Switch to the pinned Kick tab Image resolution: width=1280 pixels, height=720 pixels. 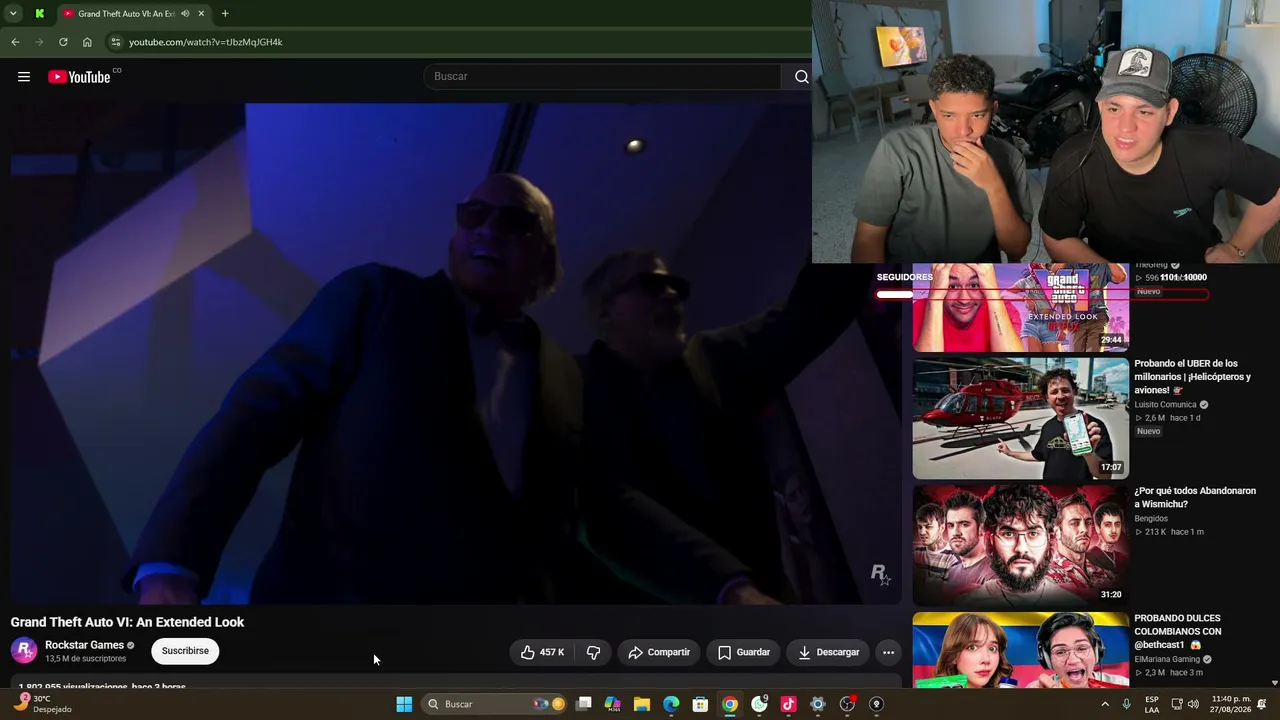(39, 14)
